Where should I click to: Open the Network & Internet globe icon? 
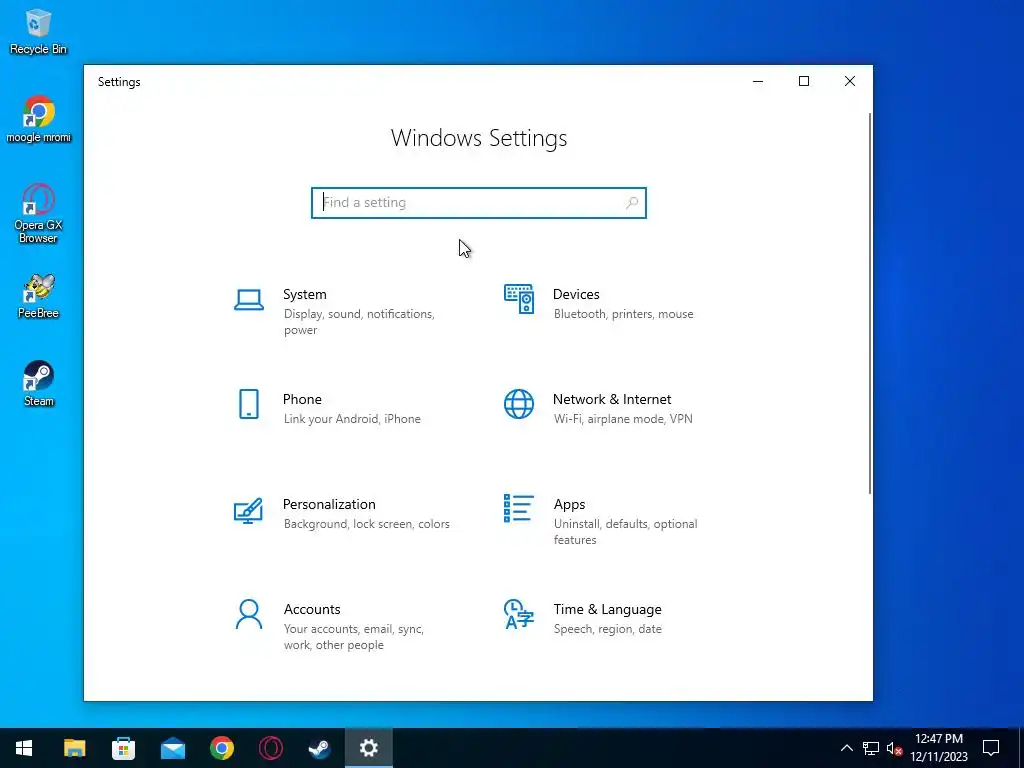coord(519,404)
